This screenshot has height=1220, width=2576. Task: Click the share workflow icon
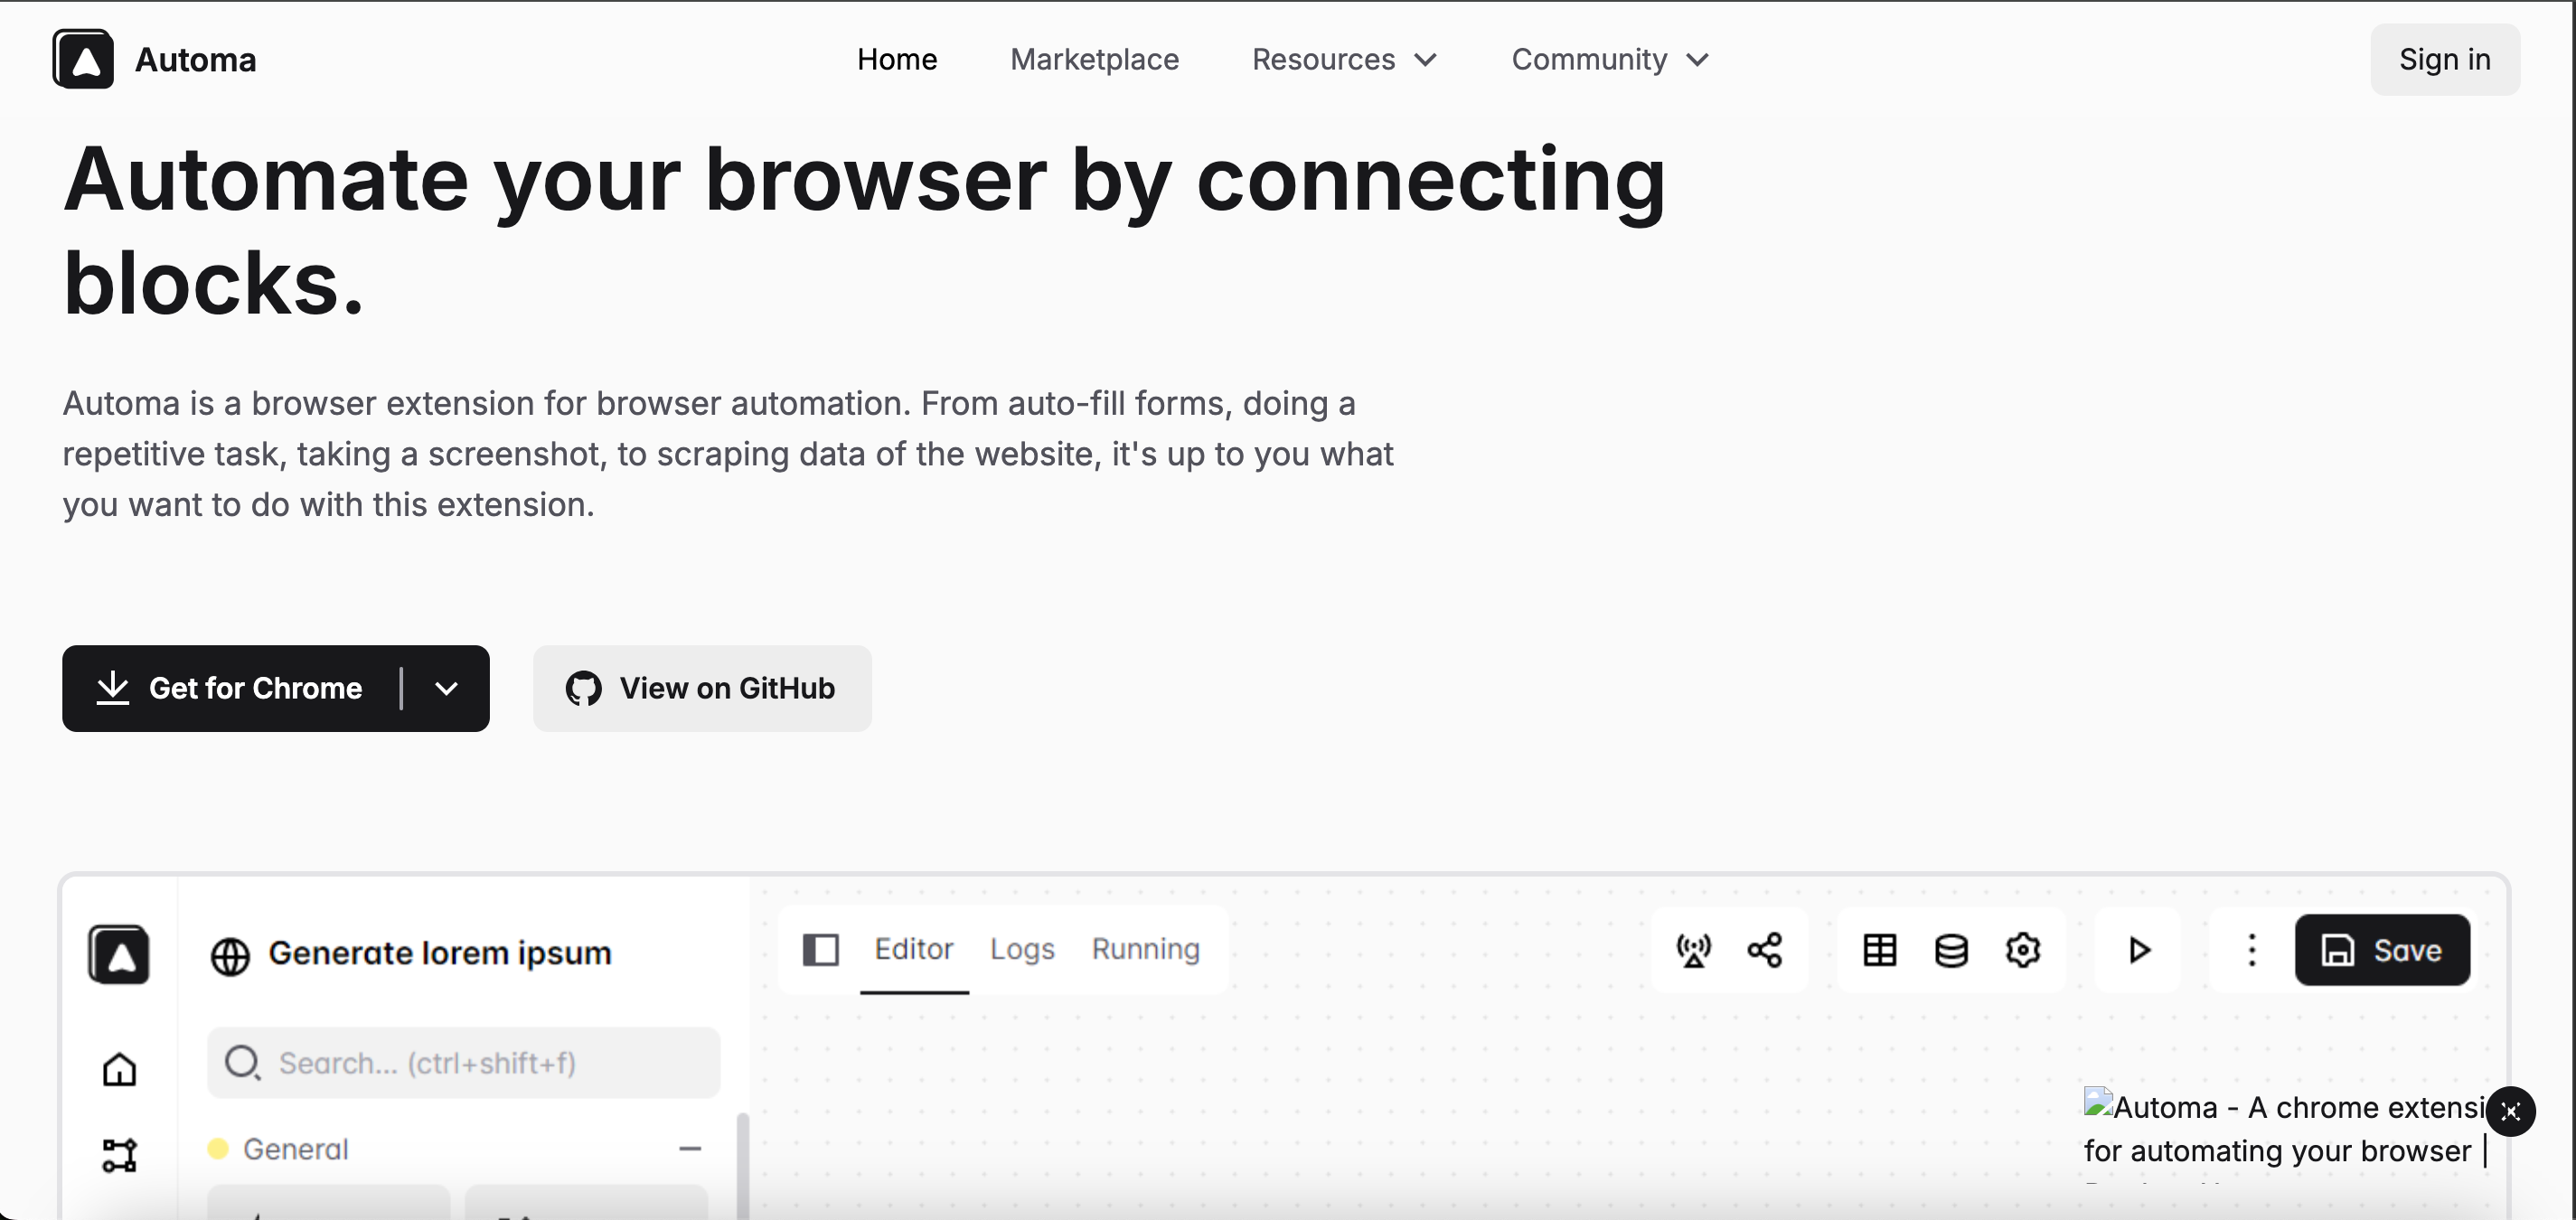pyautogui.click(x=1765, y=950)
